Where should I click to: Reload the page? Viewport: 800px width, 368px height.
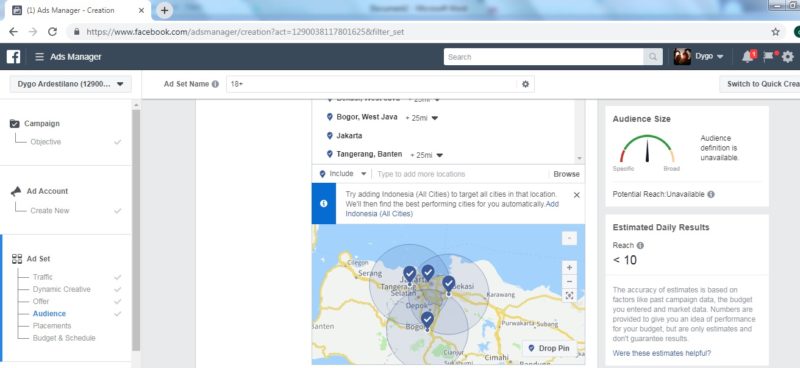click(x=52, y=32)
